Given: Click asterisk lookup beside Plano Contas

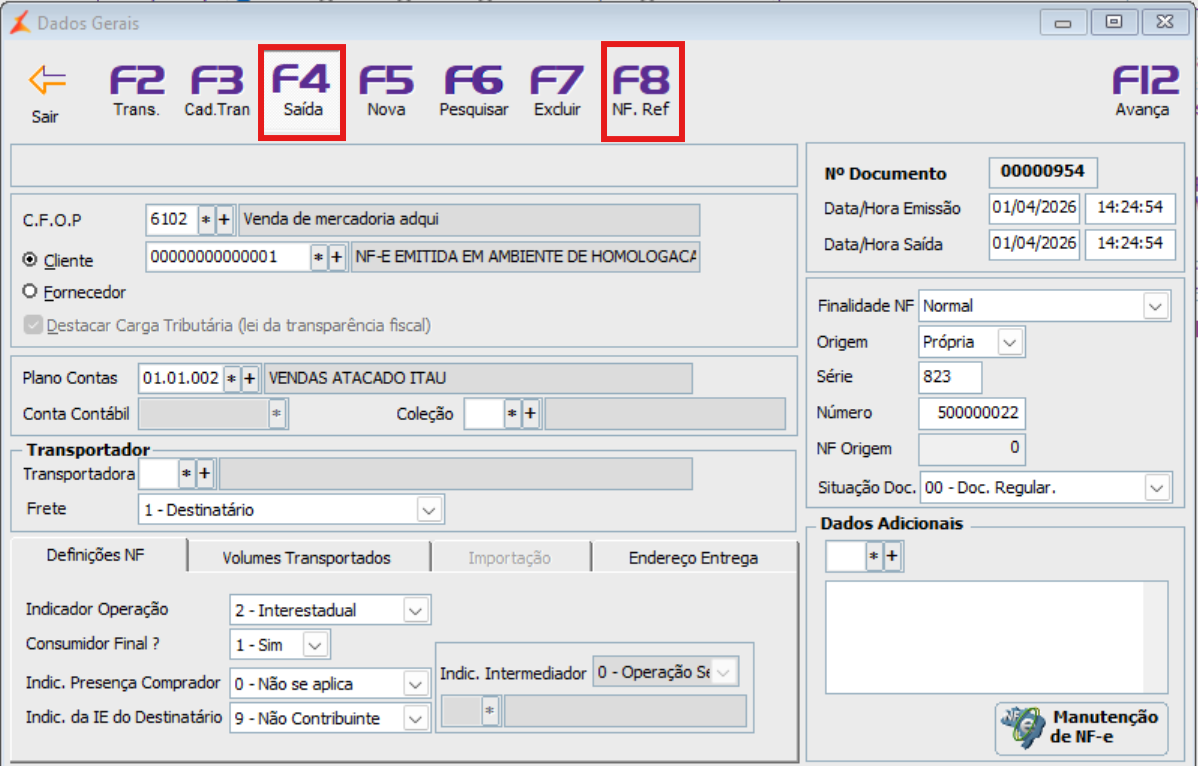Looking at the screenshot, I should (x=232, y=378).
